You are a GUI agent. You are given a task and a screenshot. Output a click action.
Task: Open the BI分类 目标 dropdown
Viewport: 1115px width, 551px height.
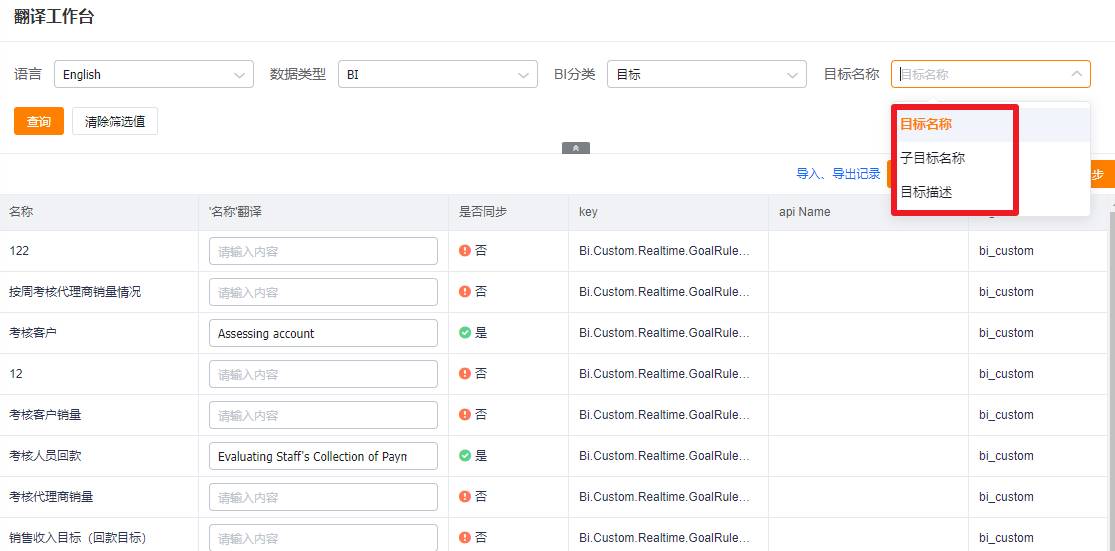707,74
